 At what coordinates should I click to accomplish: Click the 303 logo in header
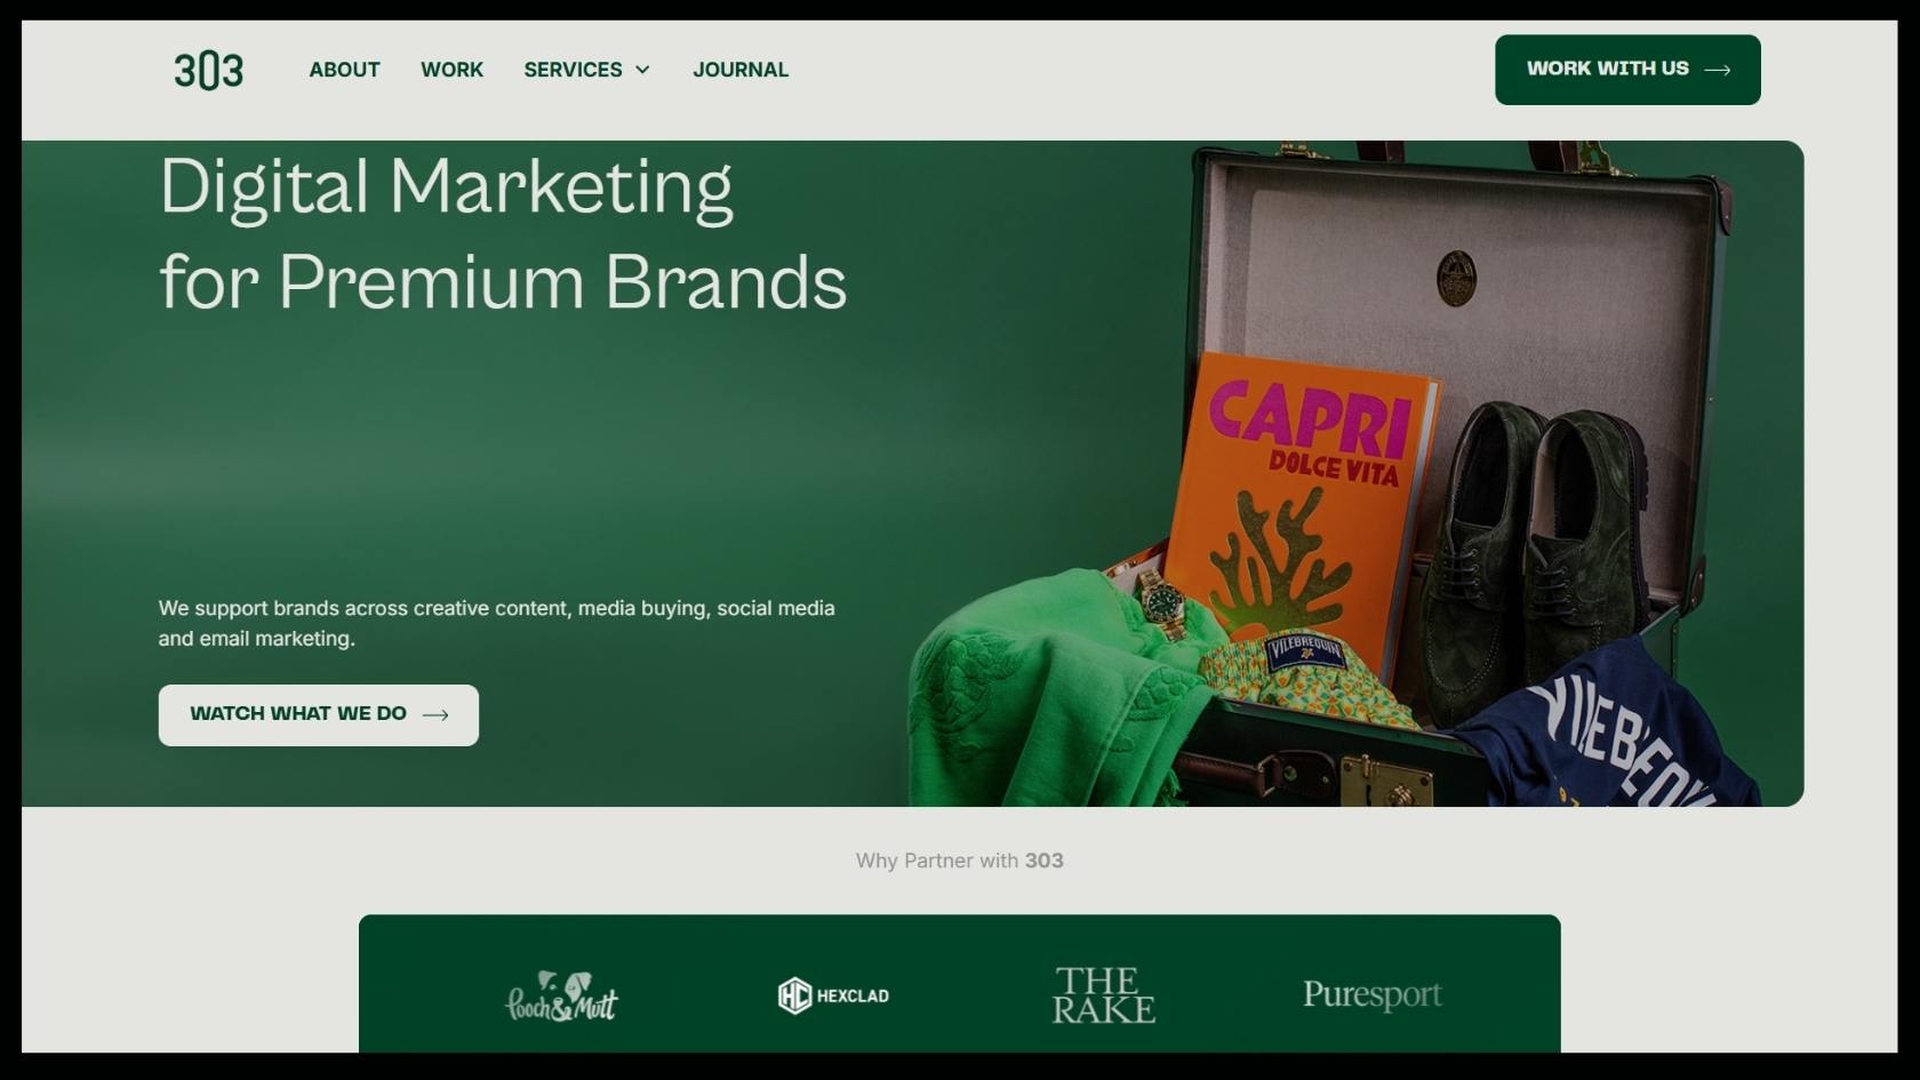pos(208,71)
